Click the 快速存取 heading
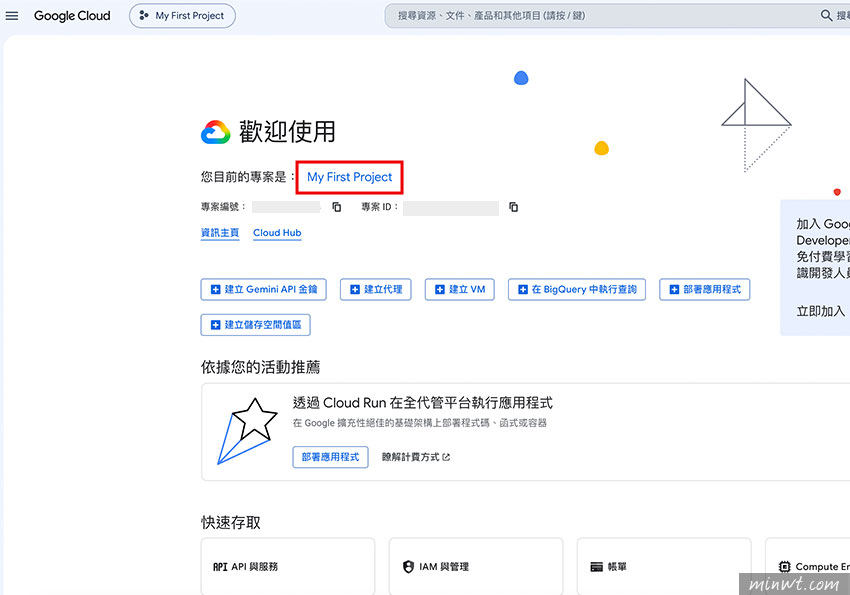 click(231, 522)
